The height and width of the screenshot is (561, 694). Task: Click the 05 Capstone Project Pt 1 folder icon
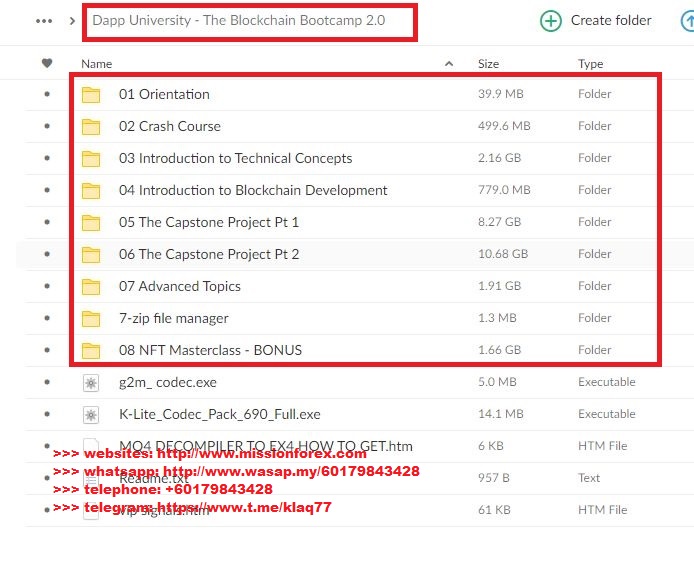tap(91, 223)
